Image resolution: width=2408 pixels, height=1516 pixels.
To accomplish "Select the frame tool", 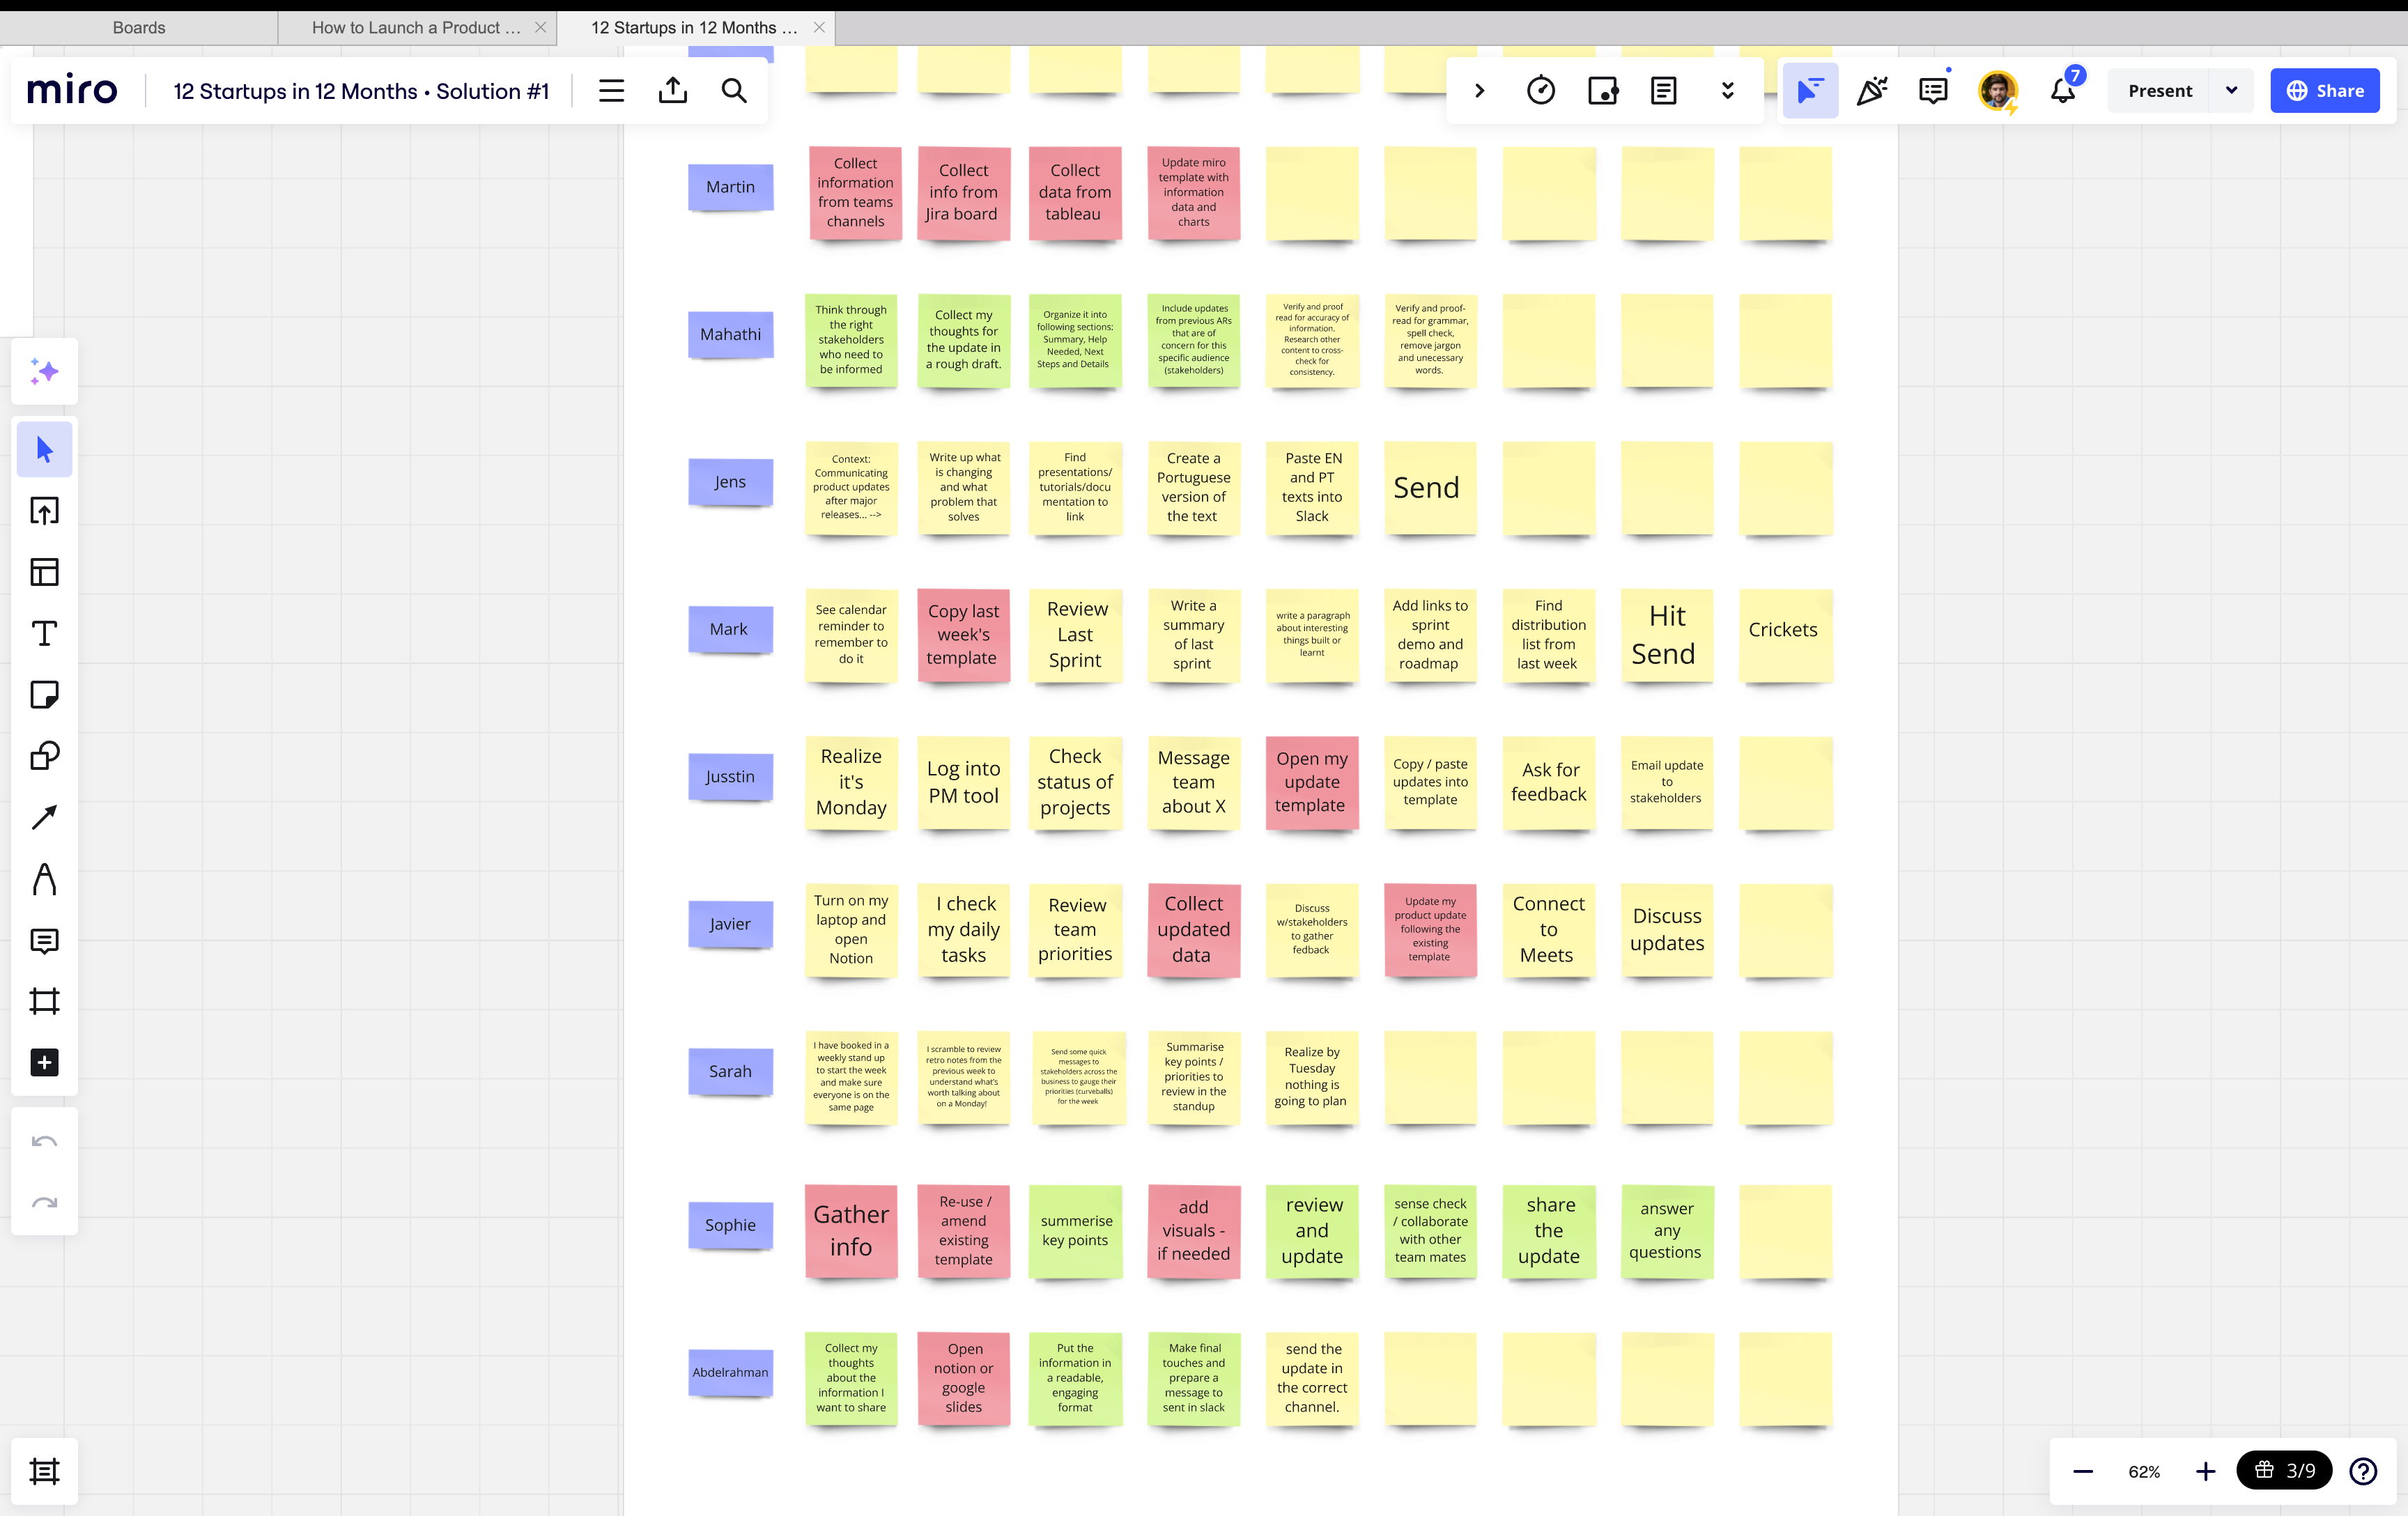I will click(x=44, y=1001).
